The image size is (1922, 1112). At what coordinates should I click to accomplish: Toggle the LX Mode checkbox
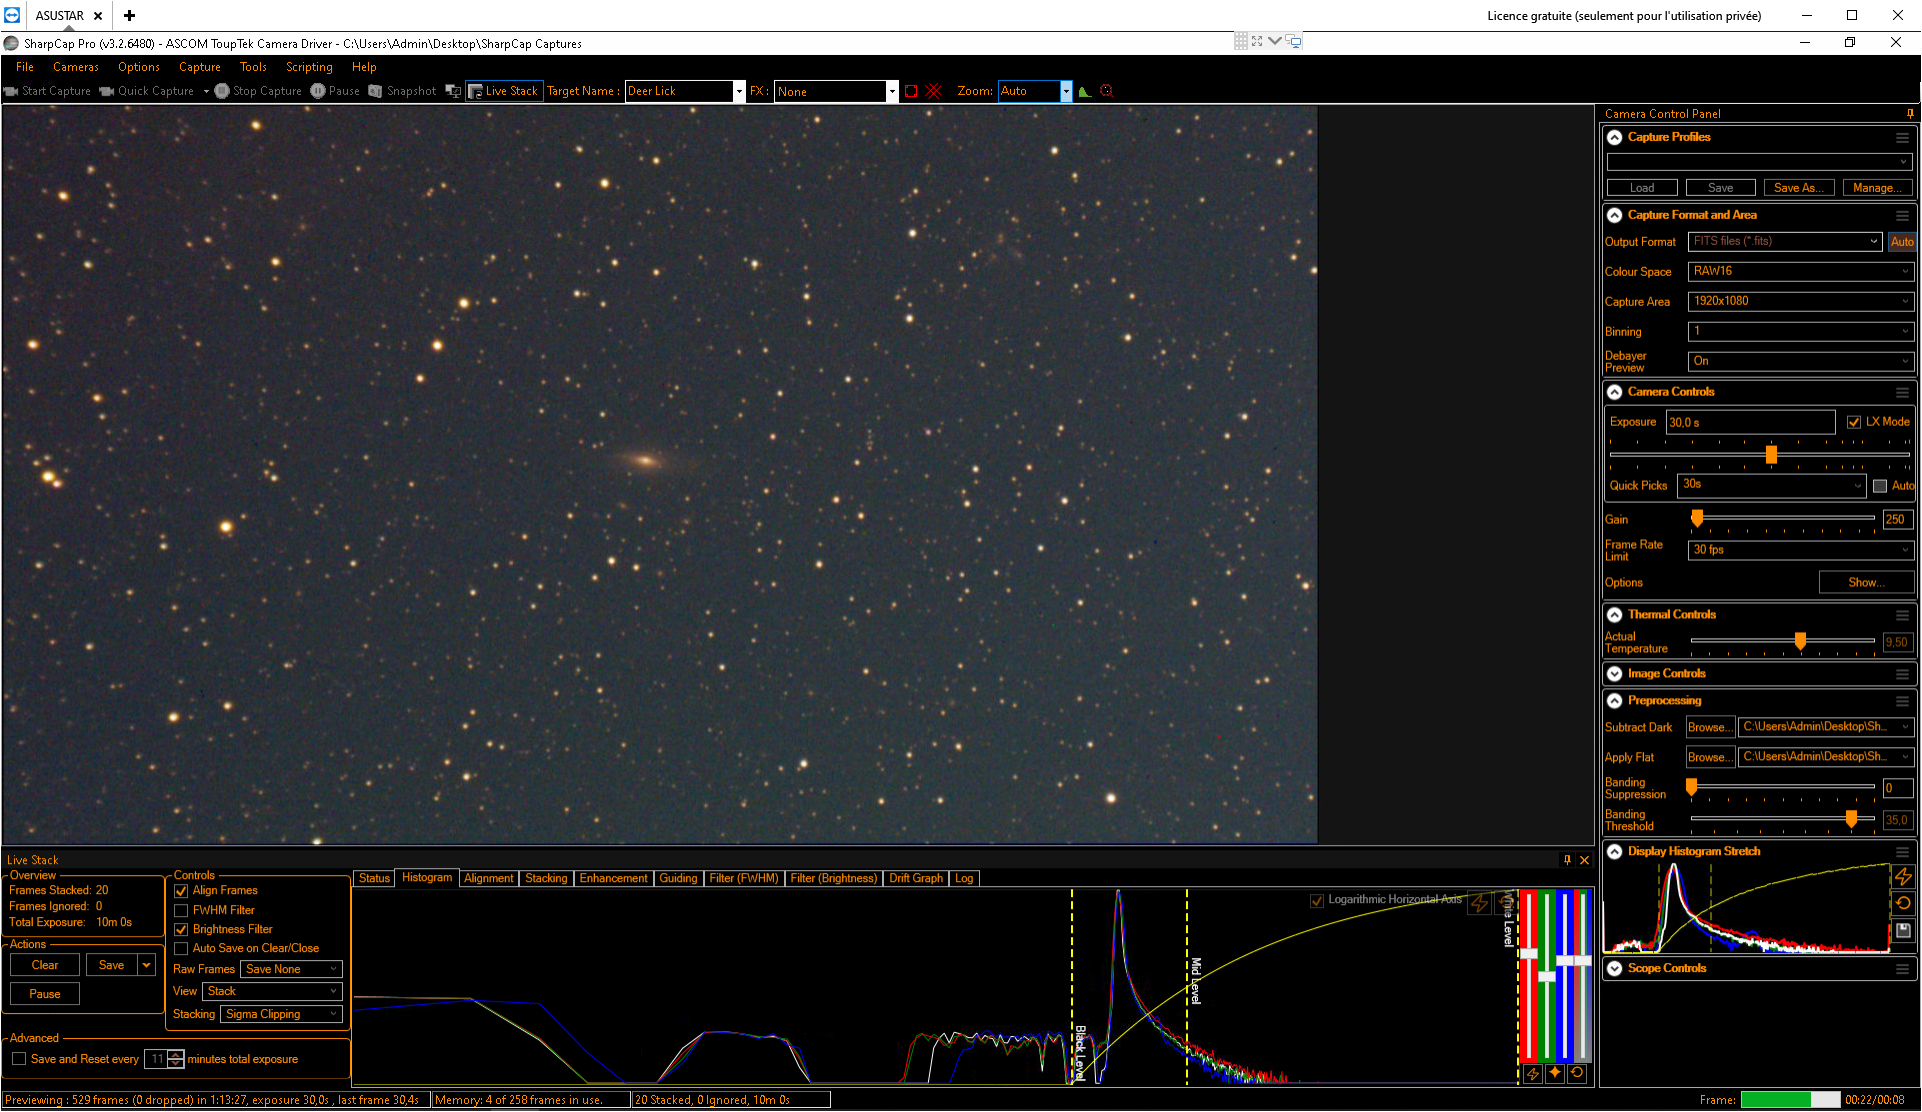[1854, 422]
